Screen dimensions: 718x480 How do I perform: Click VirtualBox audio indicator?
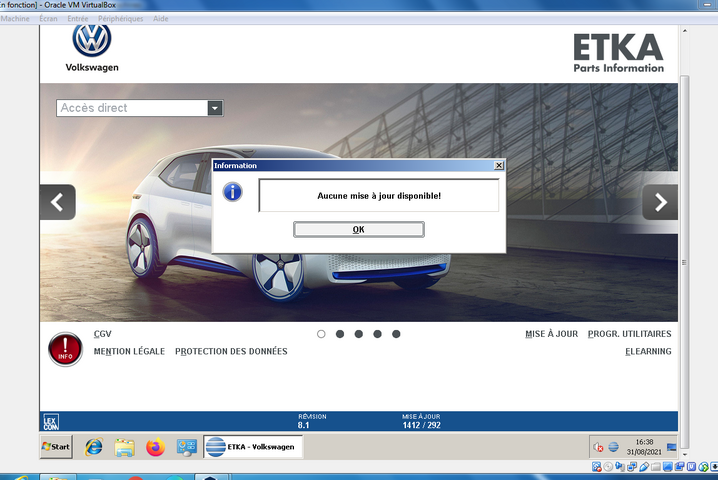620,466
